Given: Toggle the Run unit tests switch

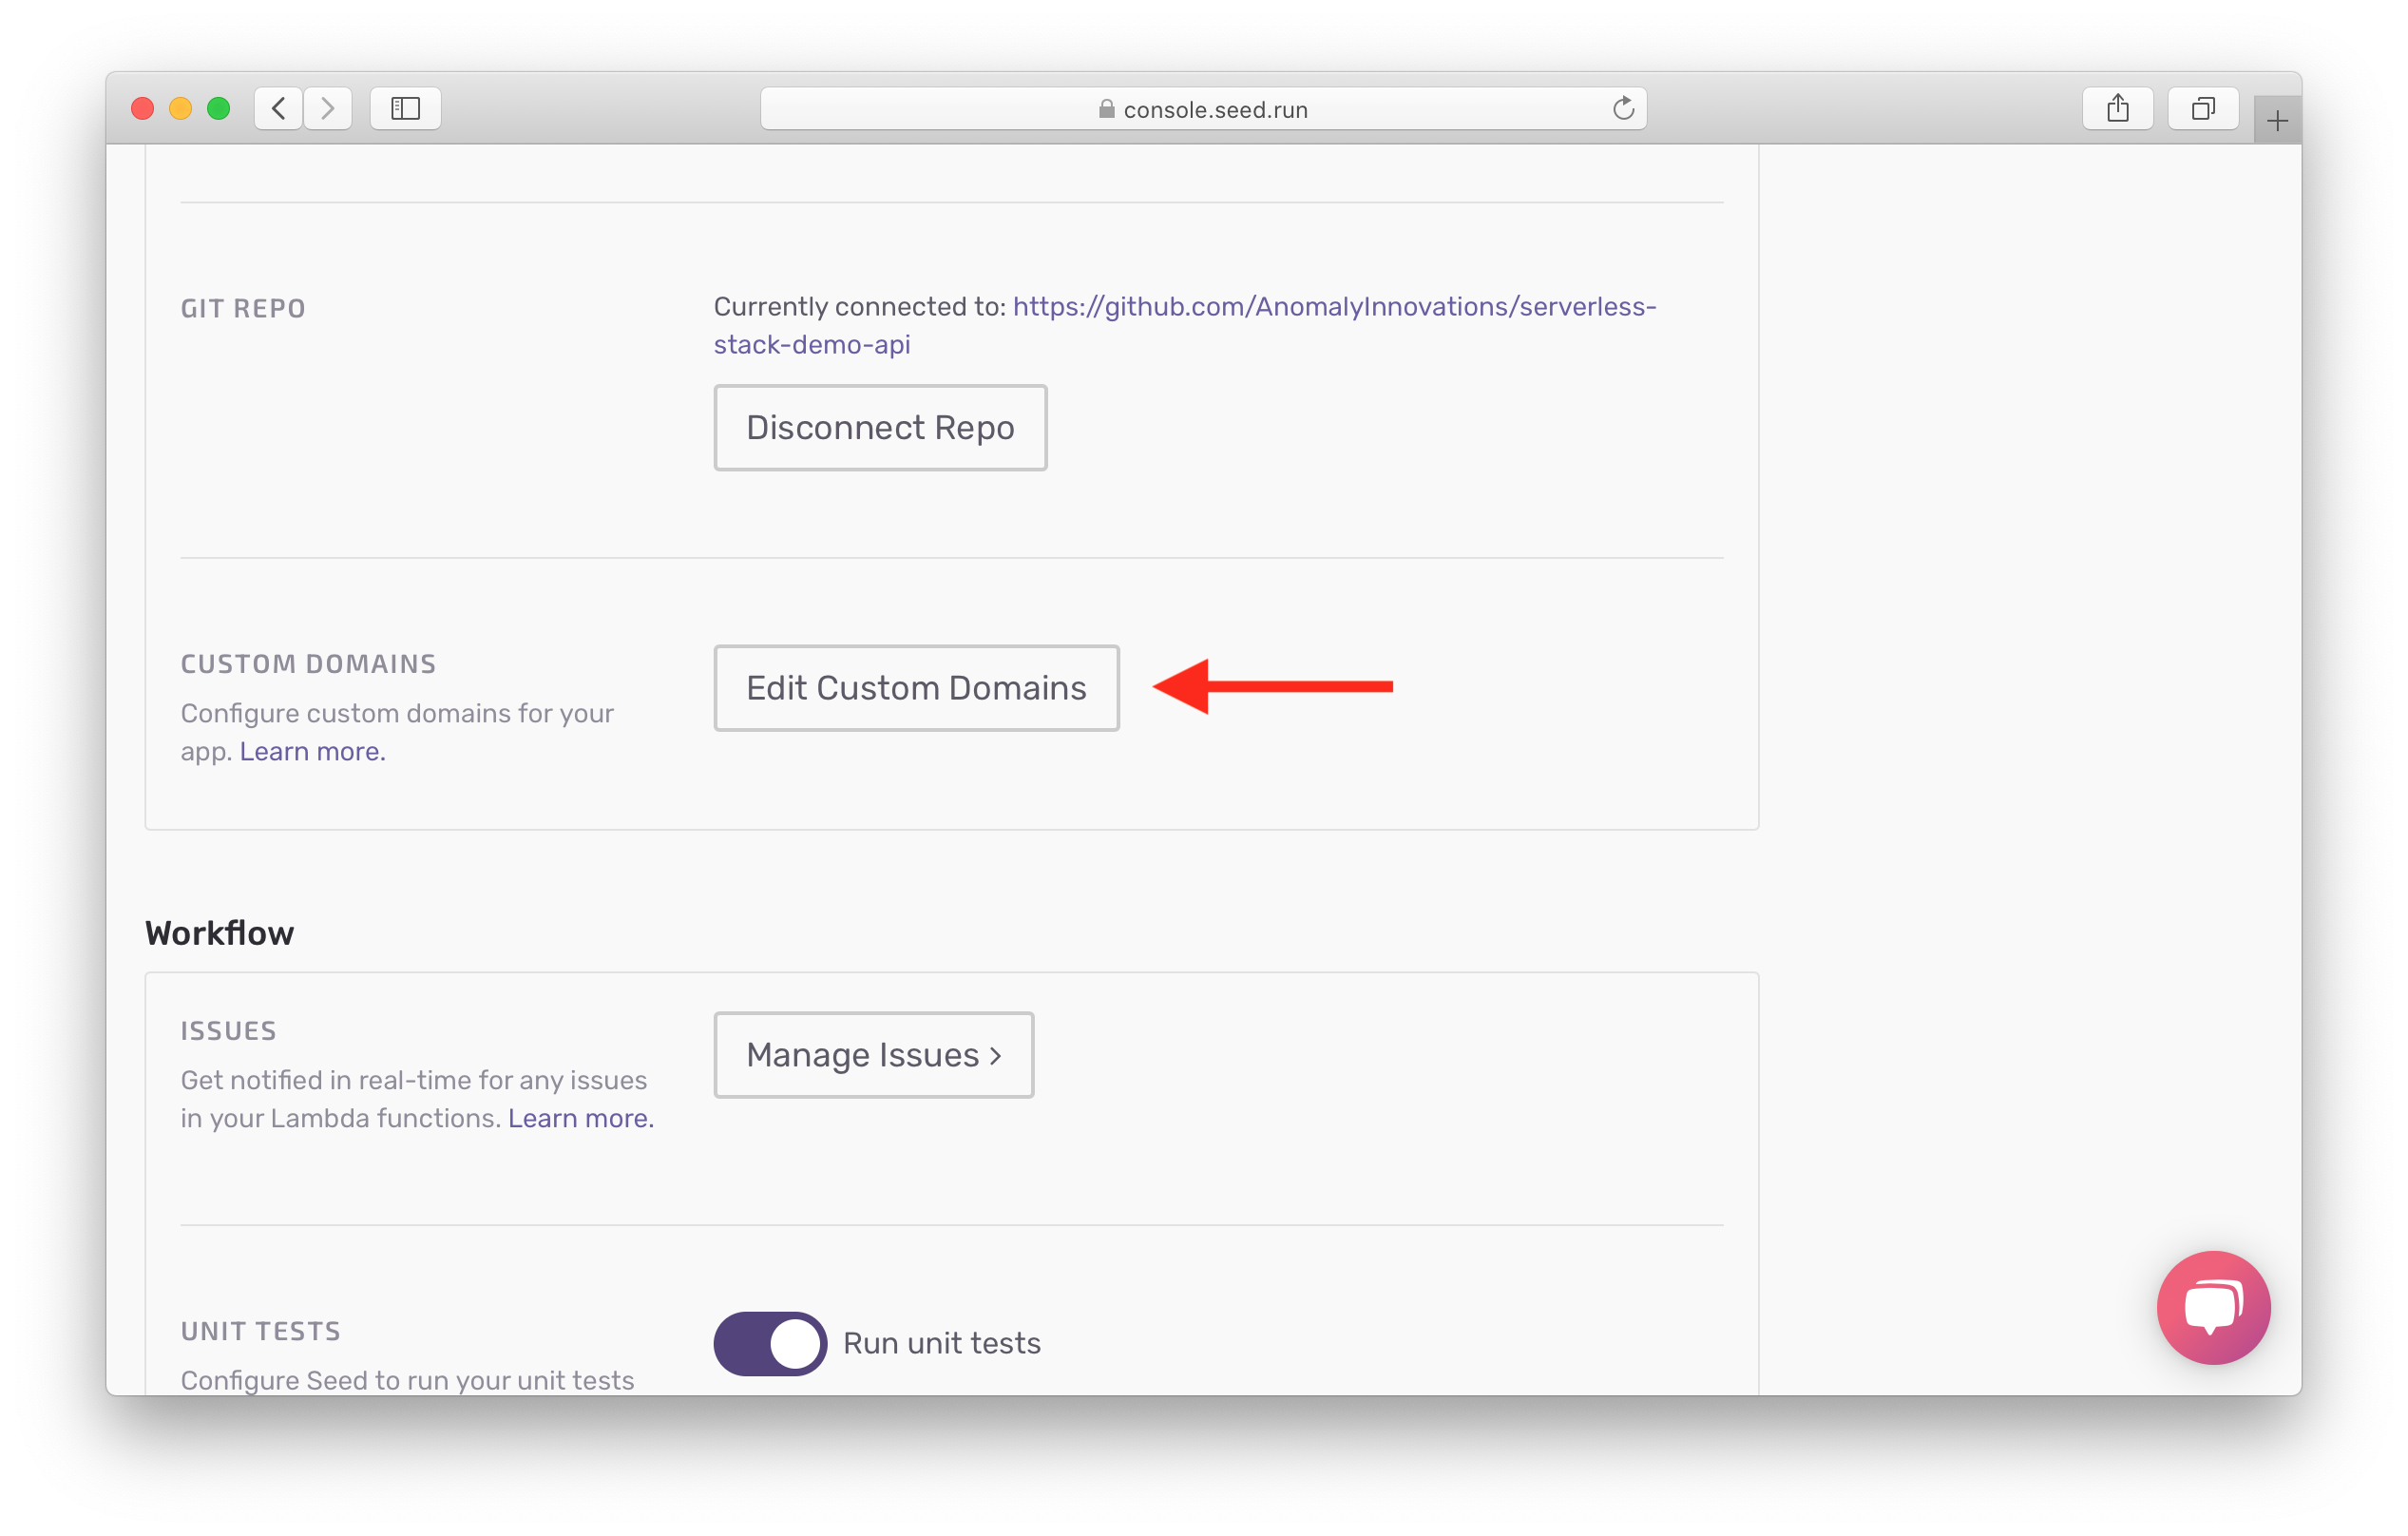Looking at the screenshot, I should click(769, 1343).
